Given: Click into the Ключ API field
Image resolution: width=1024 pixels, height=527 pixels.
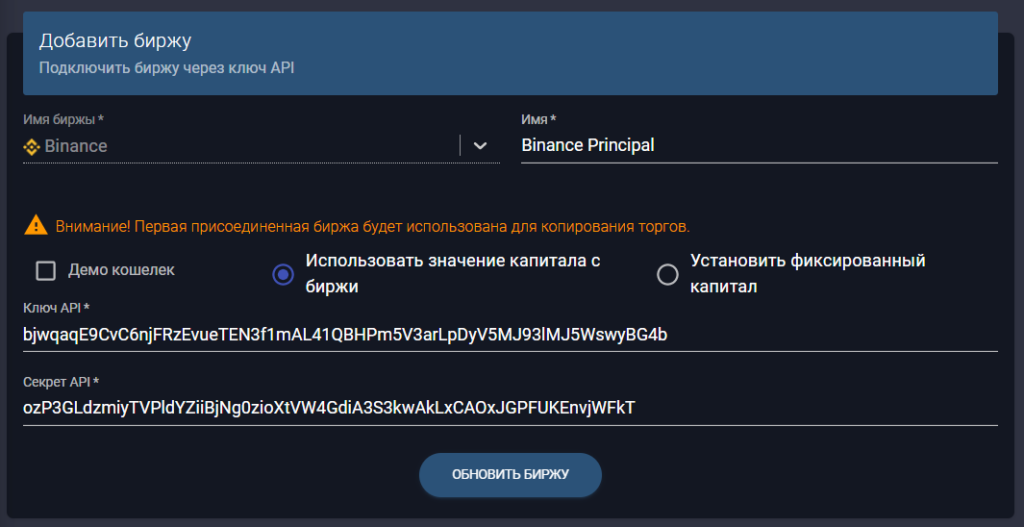Looking at the screenshot, I should tap(510, 335).
